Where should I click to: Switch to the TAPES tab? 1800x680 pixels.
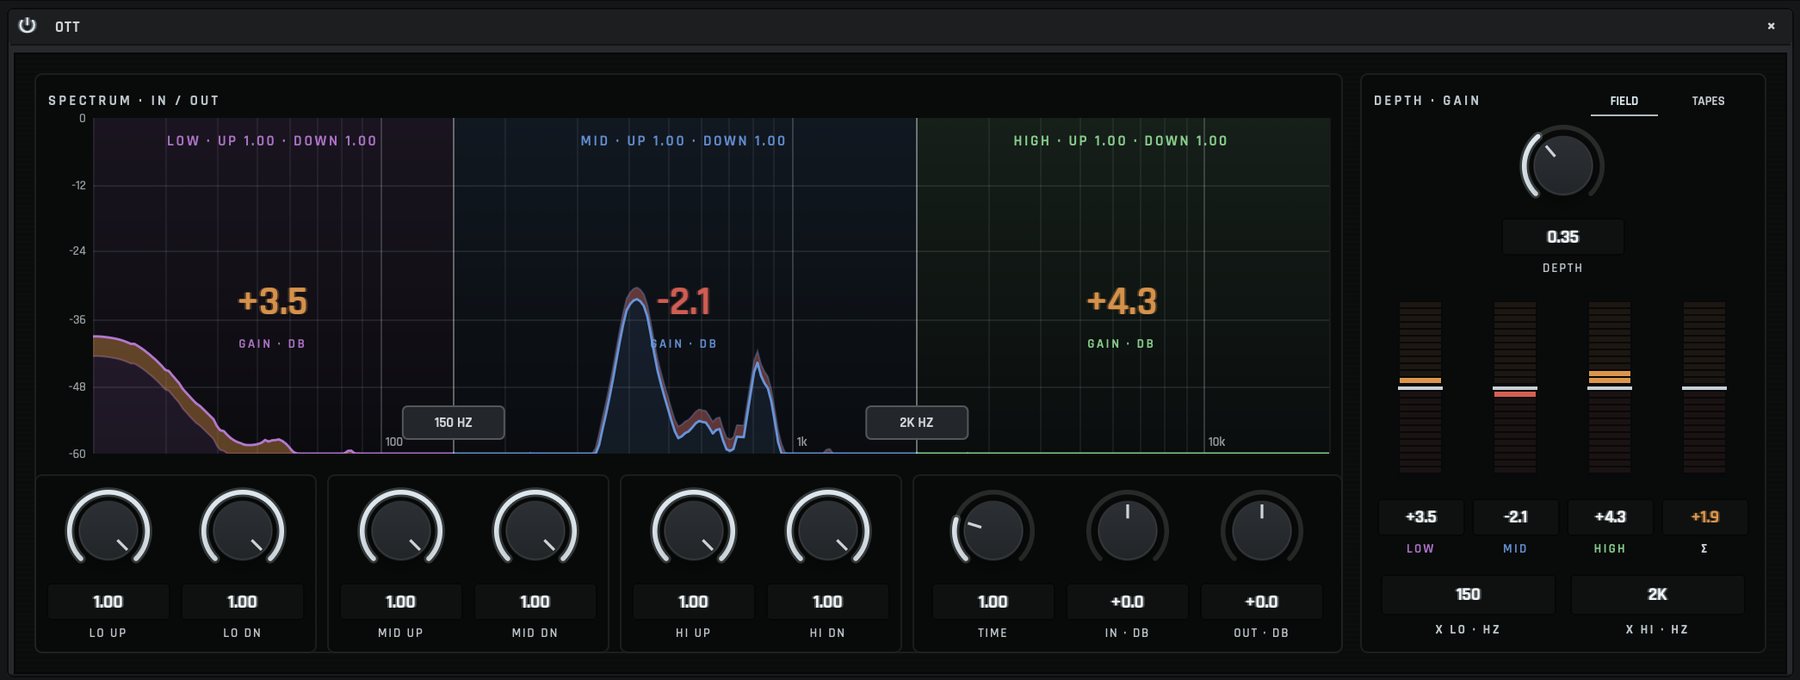click(1708, 101)
